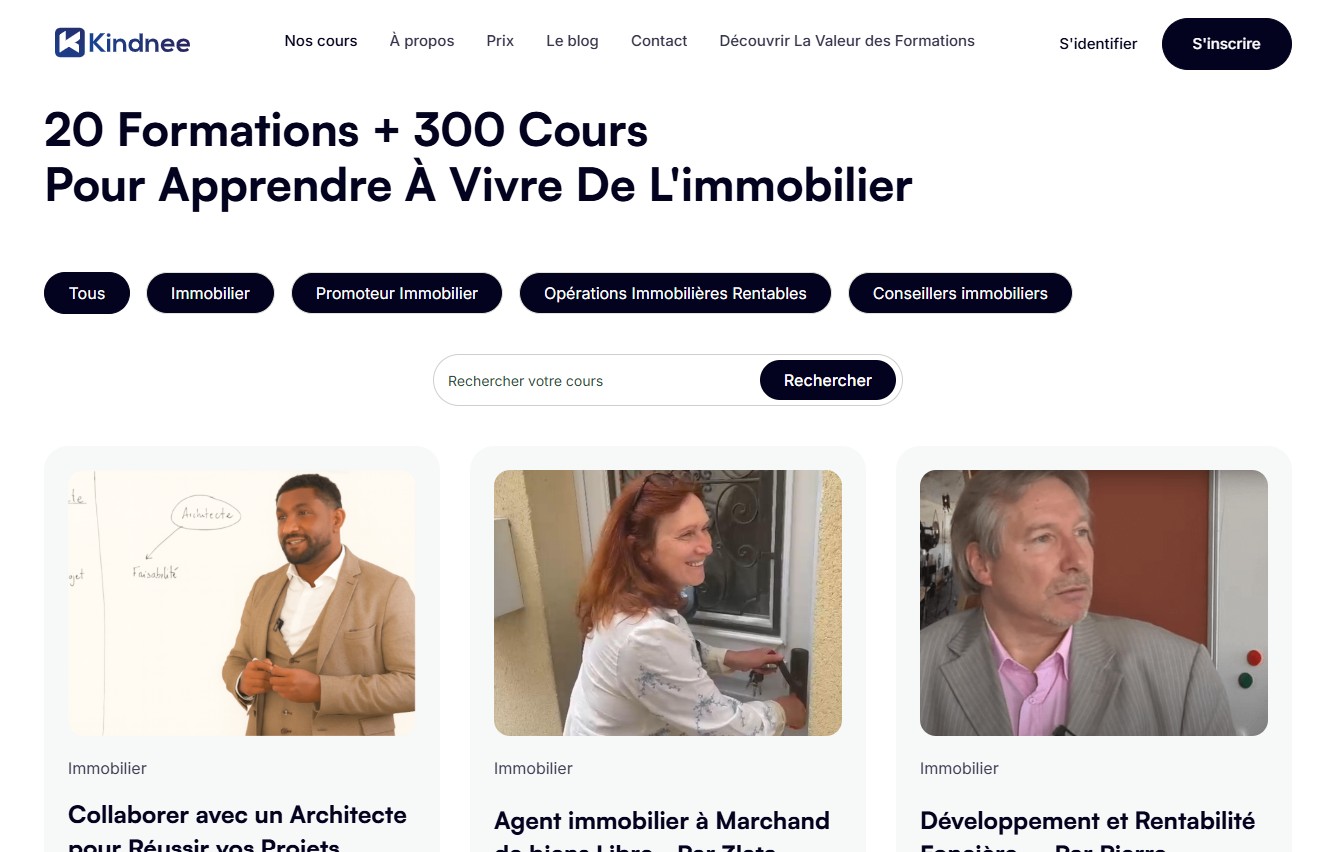Open the Nos cours menu item
The image size is (1320, 852).
321,41
